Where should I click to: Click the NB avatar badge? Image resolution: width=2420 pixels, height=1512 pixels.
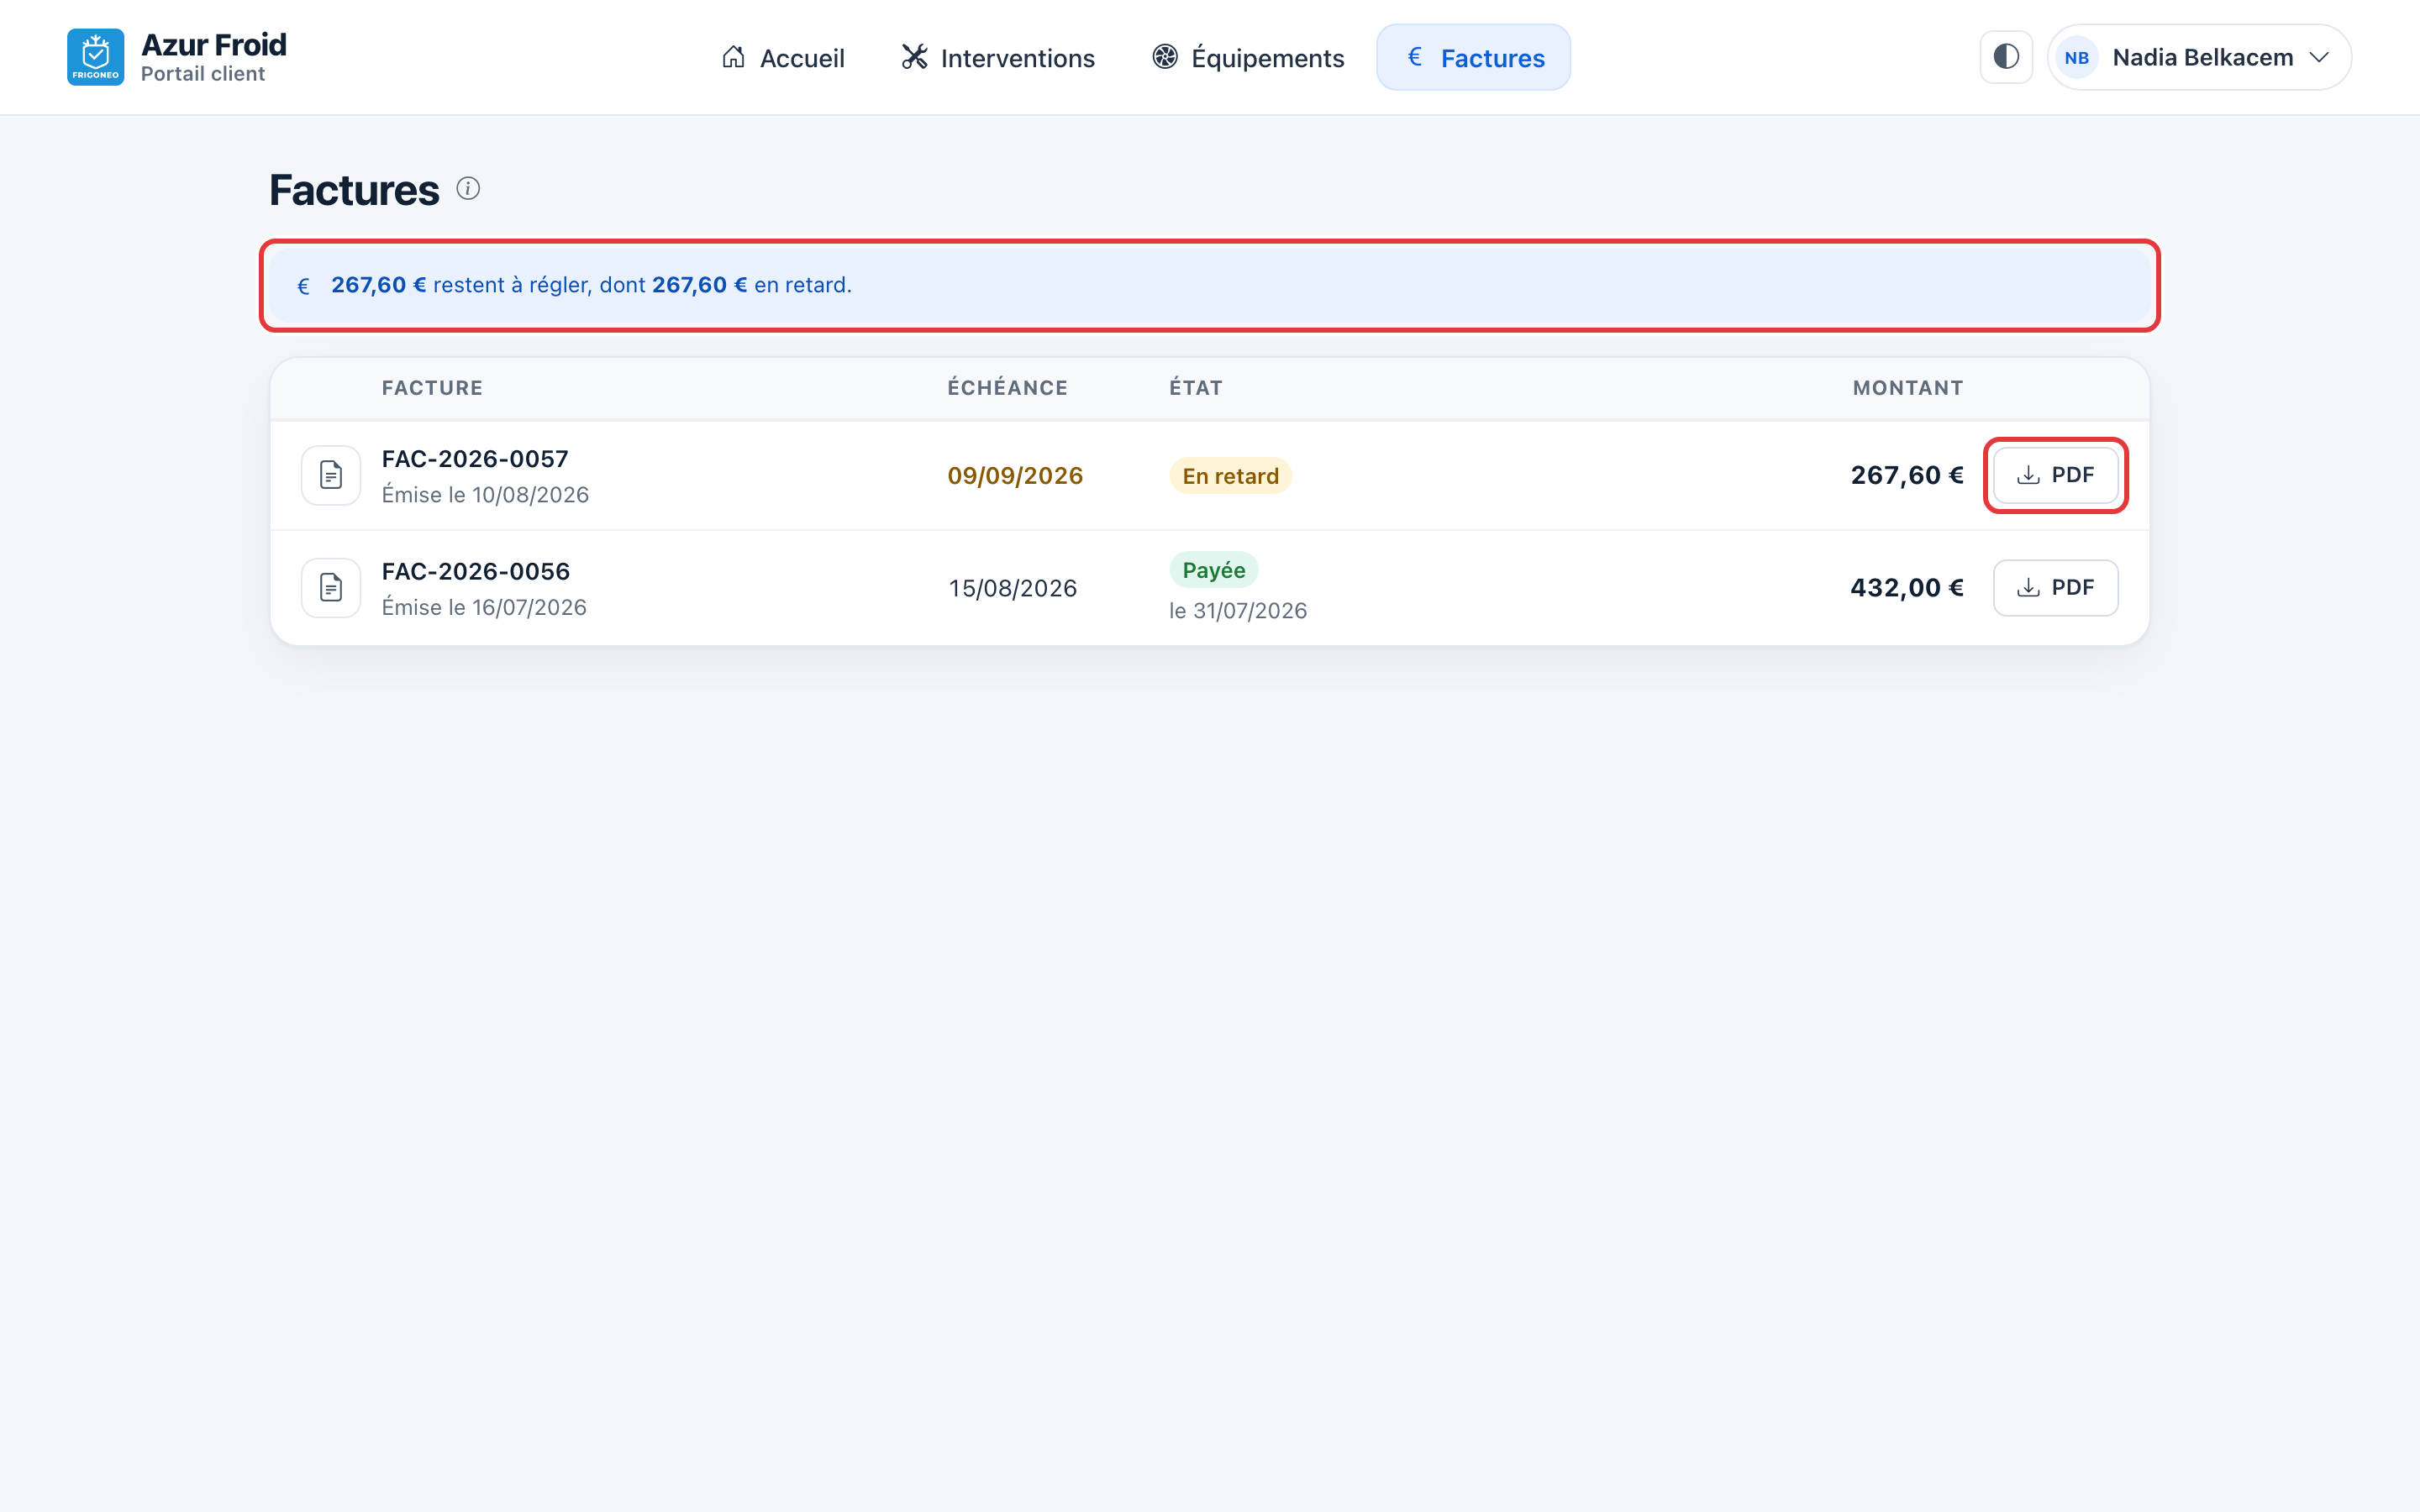(2076, 58)
